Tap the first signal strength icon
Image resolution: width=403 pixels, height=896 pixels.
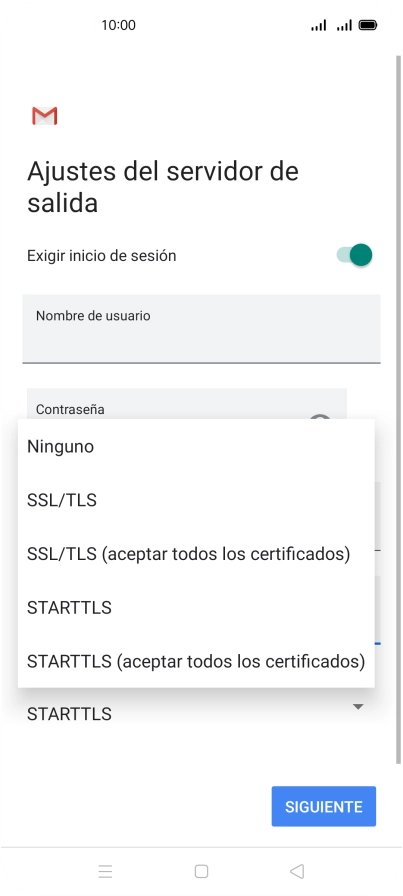(318, 25)
